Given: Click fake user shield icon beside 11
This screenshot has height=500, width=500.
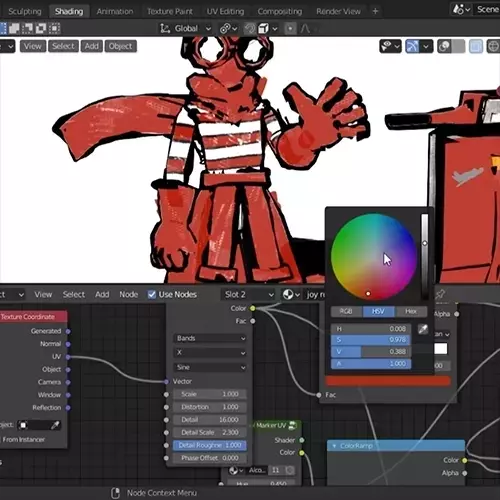Looking at the screenshot, I should (290, 470).
